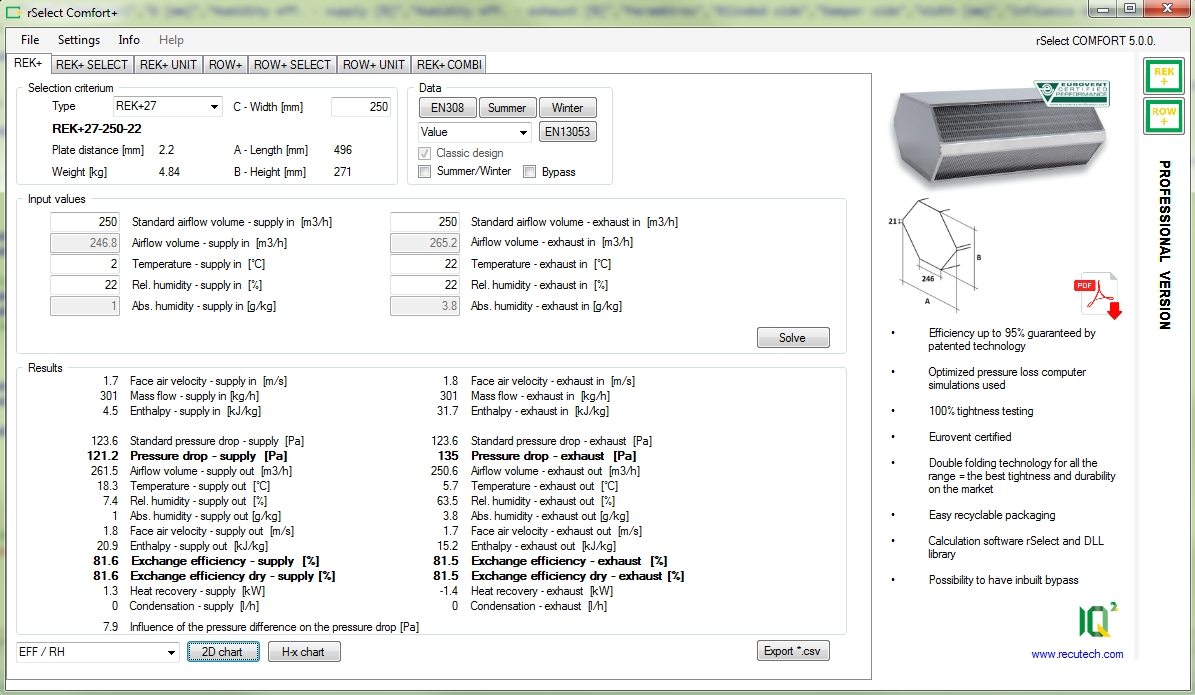Click the green REK+ icon button
The width and height of the screenshot is (1195, 695).
click(1165, 78)
